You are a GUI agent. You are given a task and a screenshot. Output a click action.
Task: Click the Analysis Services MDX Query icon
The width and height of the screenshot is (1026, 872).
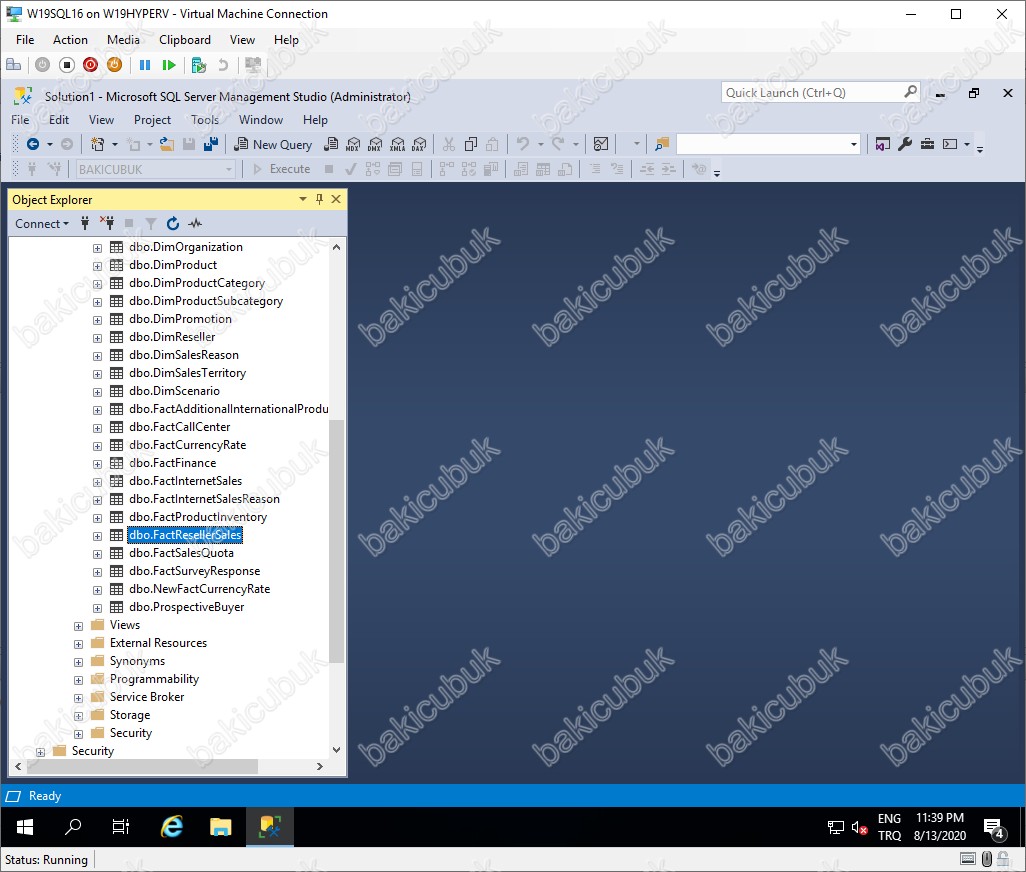(x=353, y=145)
